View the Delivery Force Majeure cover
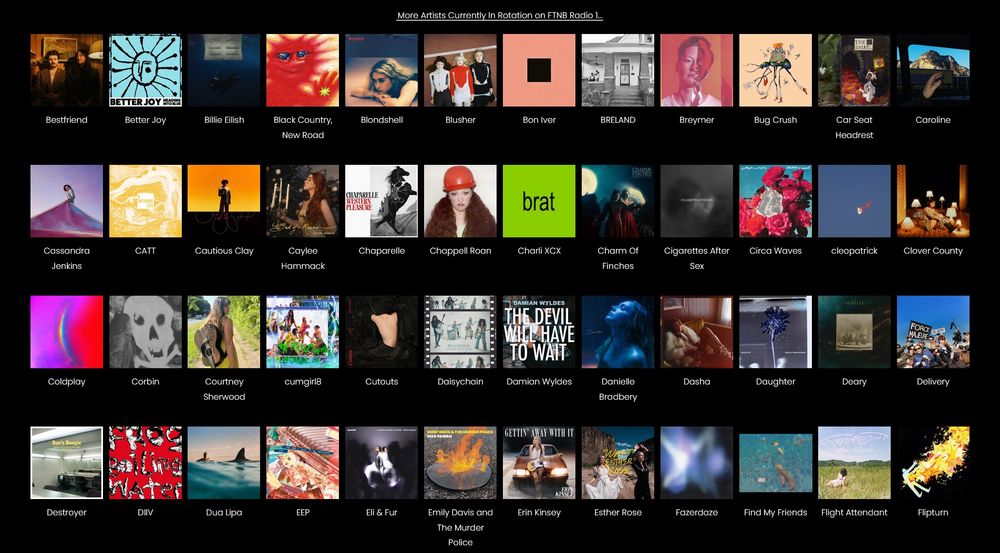Viewport: 1000px width, 553px height. 933,332
